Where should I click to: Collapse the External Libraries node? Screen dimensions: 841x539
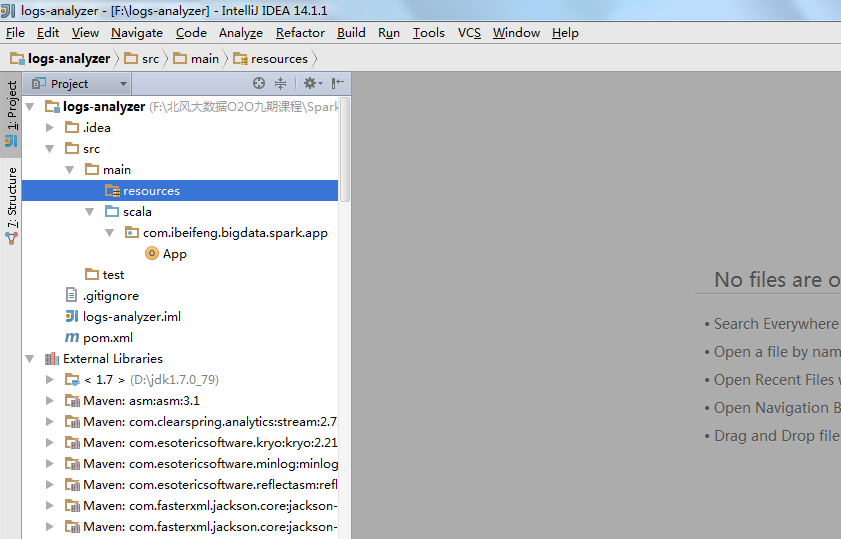click(x=31, y=359)
